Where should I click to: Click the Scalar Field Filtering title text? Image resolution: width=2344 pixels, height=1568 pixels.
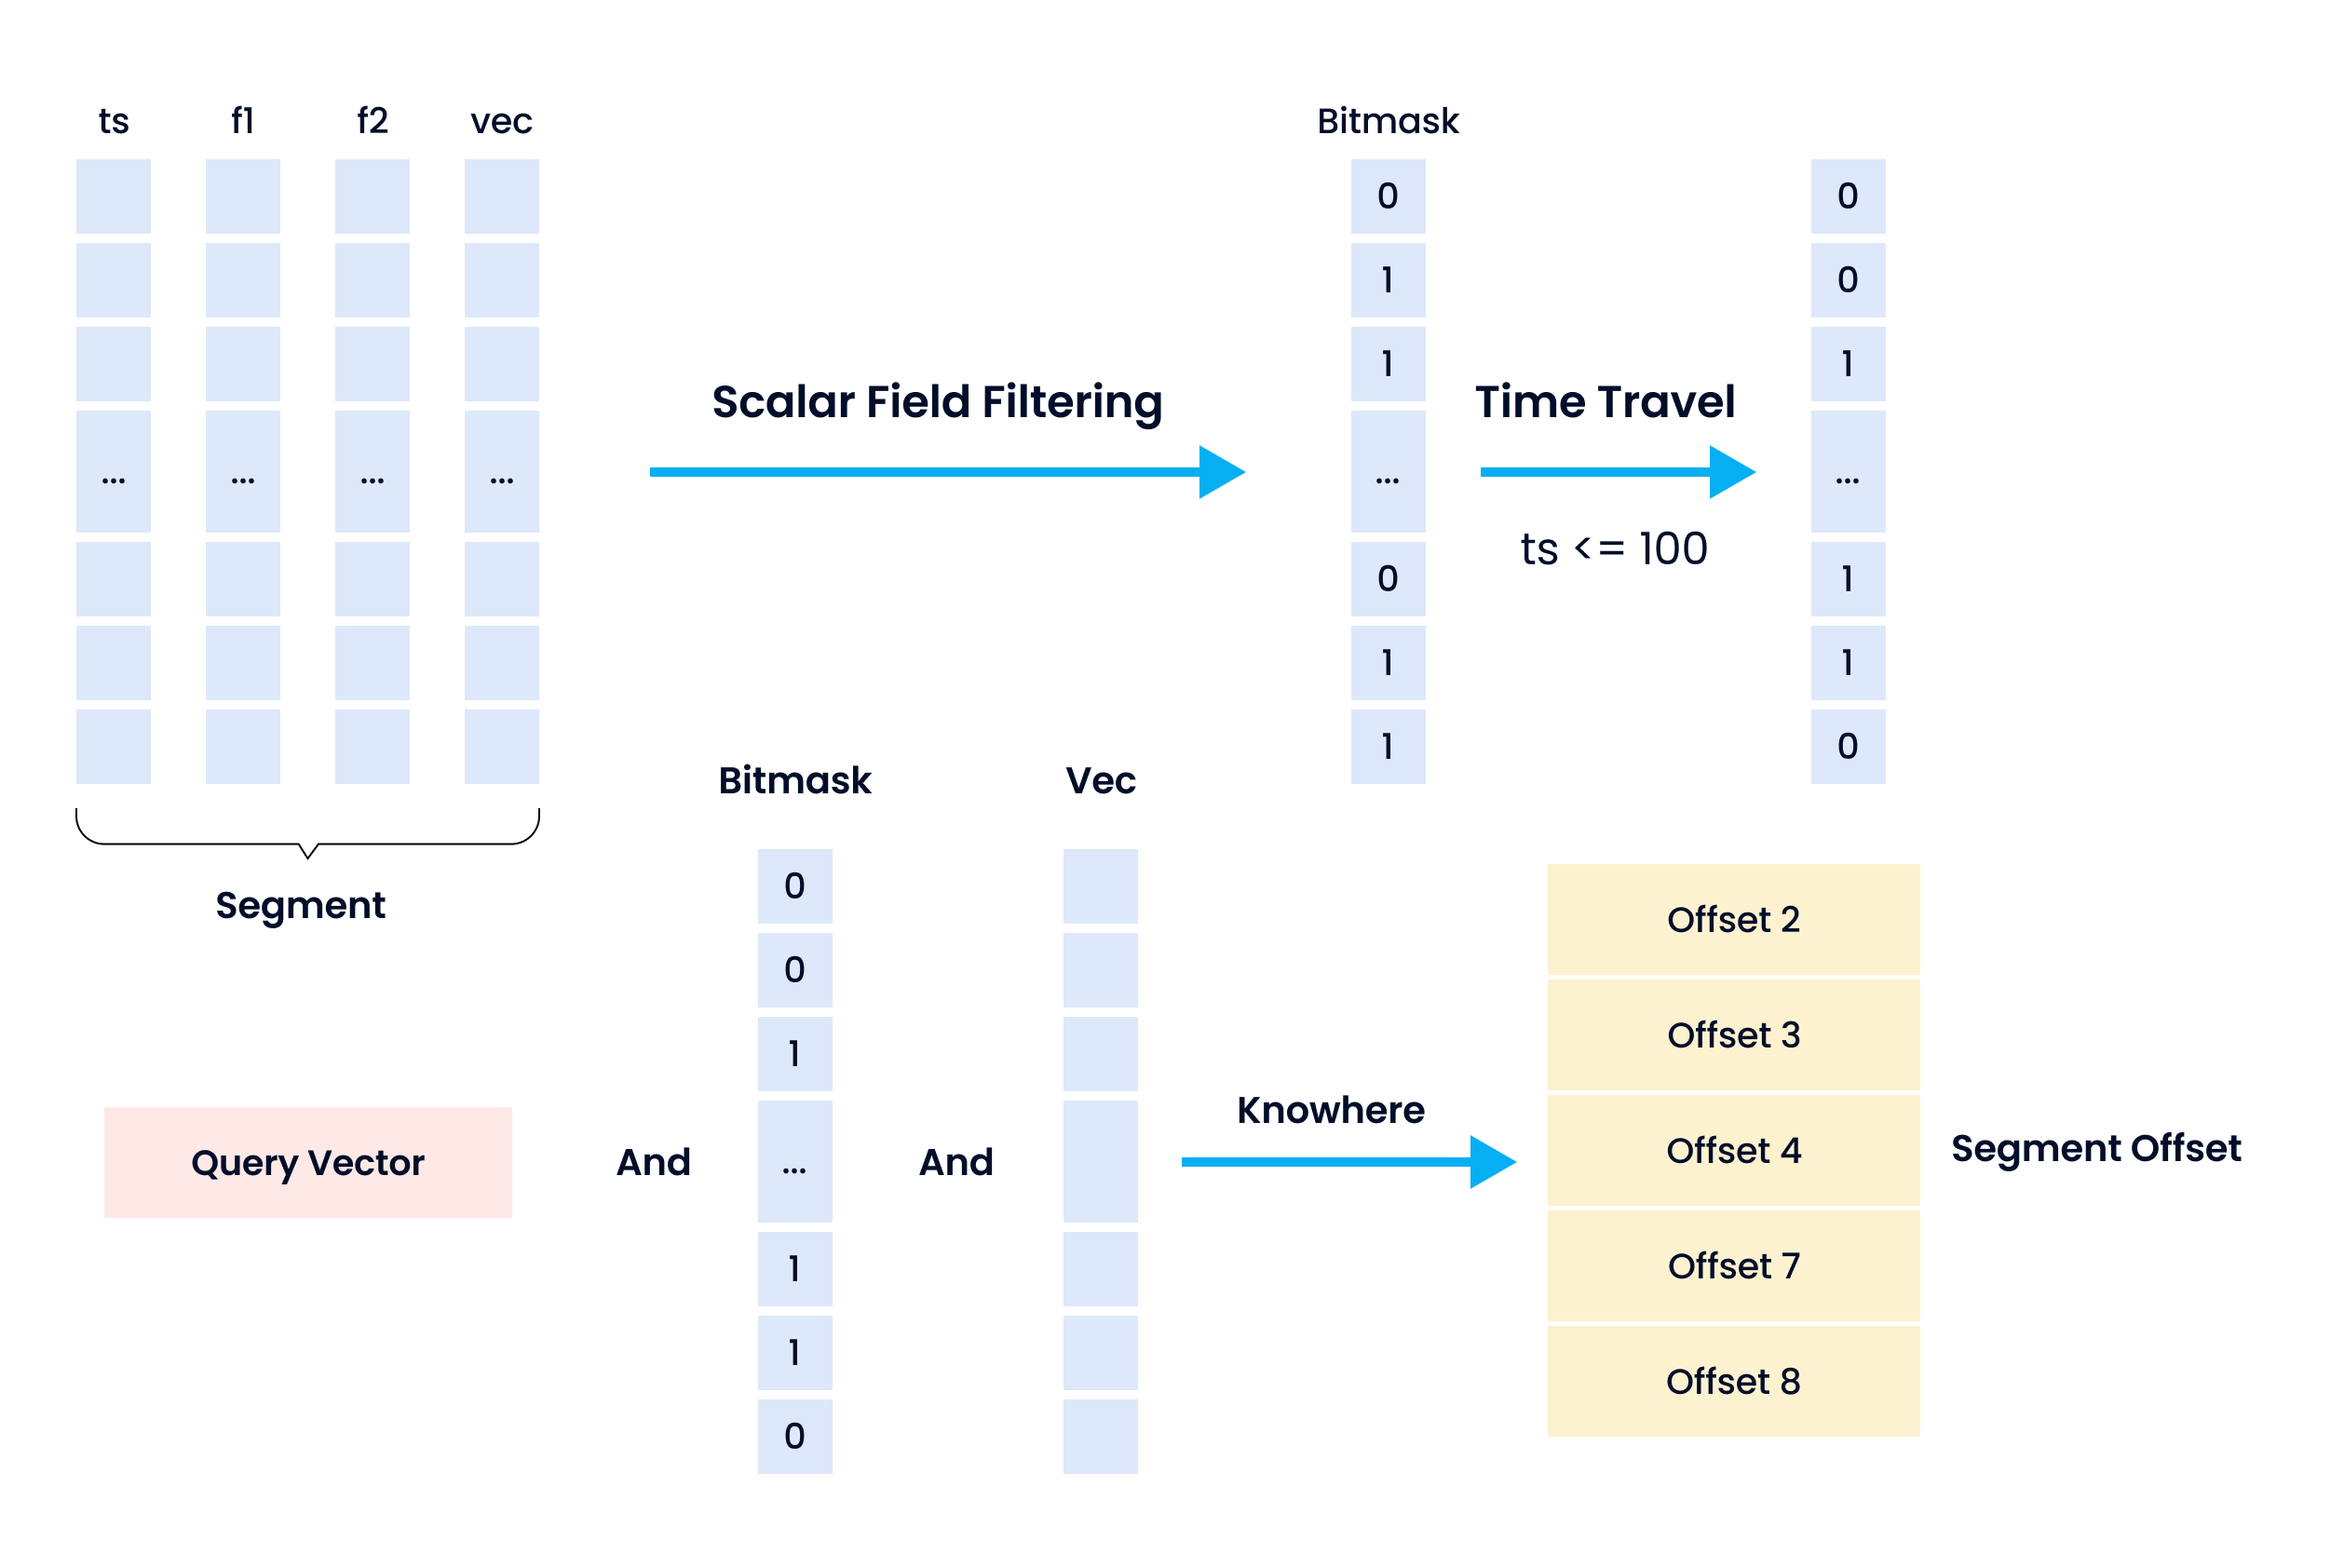[x=937, y=402]
